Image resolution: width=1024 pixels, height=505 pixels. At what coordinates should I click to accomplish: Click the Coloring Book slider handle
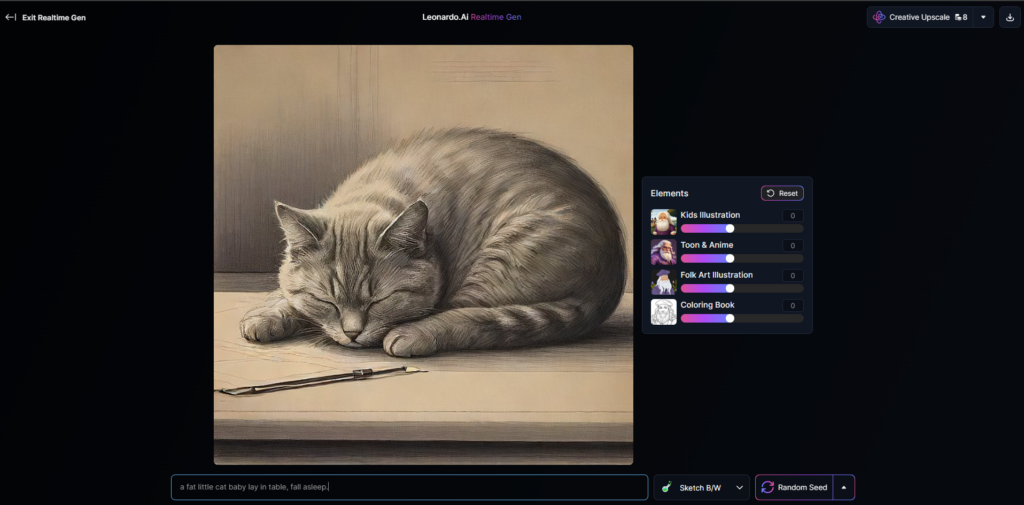click(730, 318)
